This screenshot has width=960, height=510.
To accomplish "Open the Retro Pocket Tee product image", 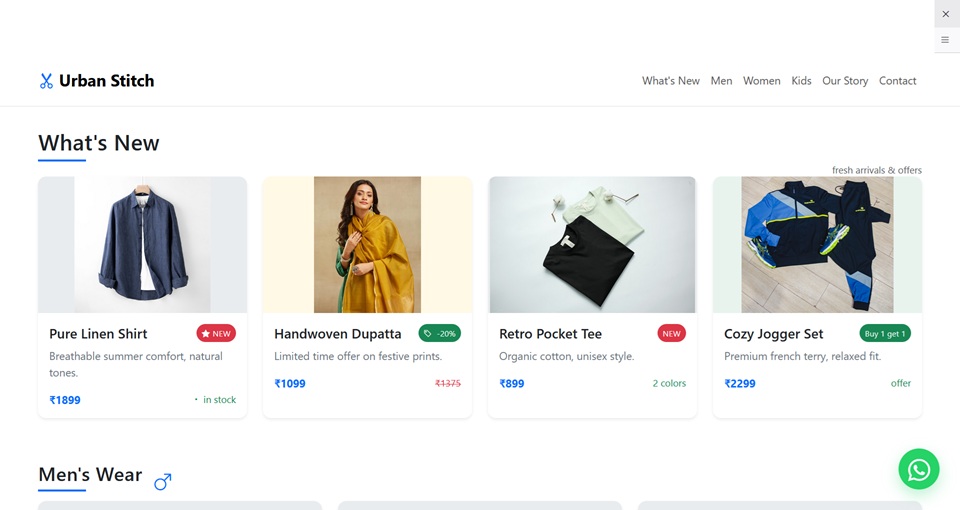I will pyautogui.click(x=592, y=245).
